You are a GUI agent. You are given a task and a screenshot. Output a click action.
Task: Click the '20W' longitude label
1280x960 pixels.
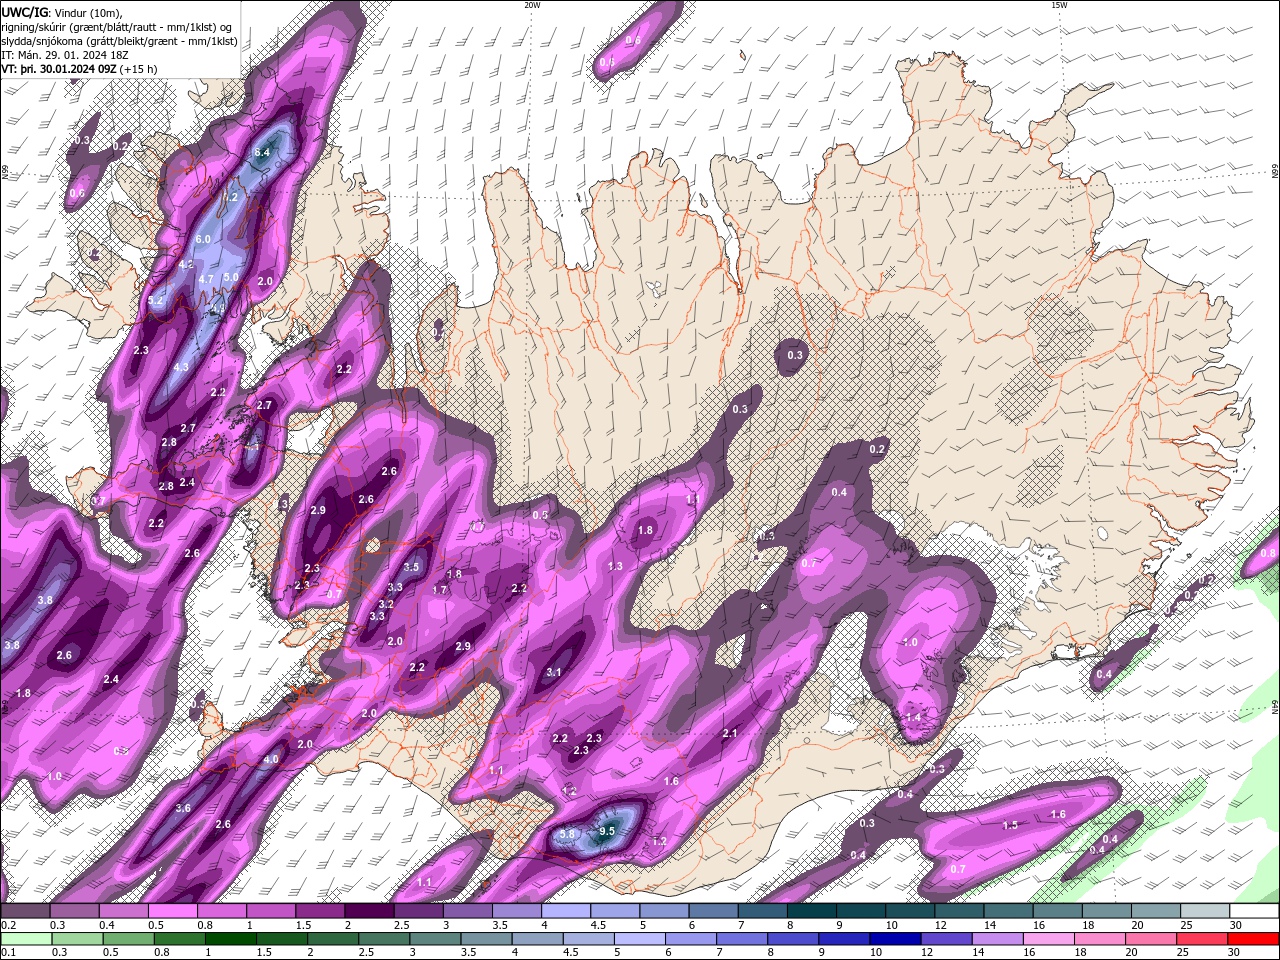point(532,5)
